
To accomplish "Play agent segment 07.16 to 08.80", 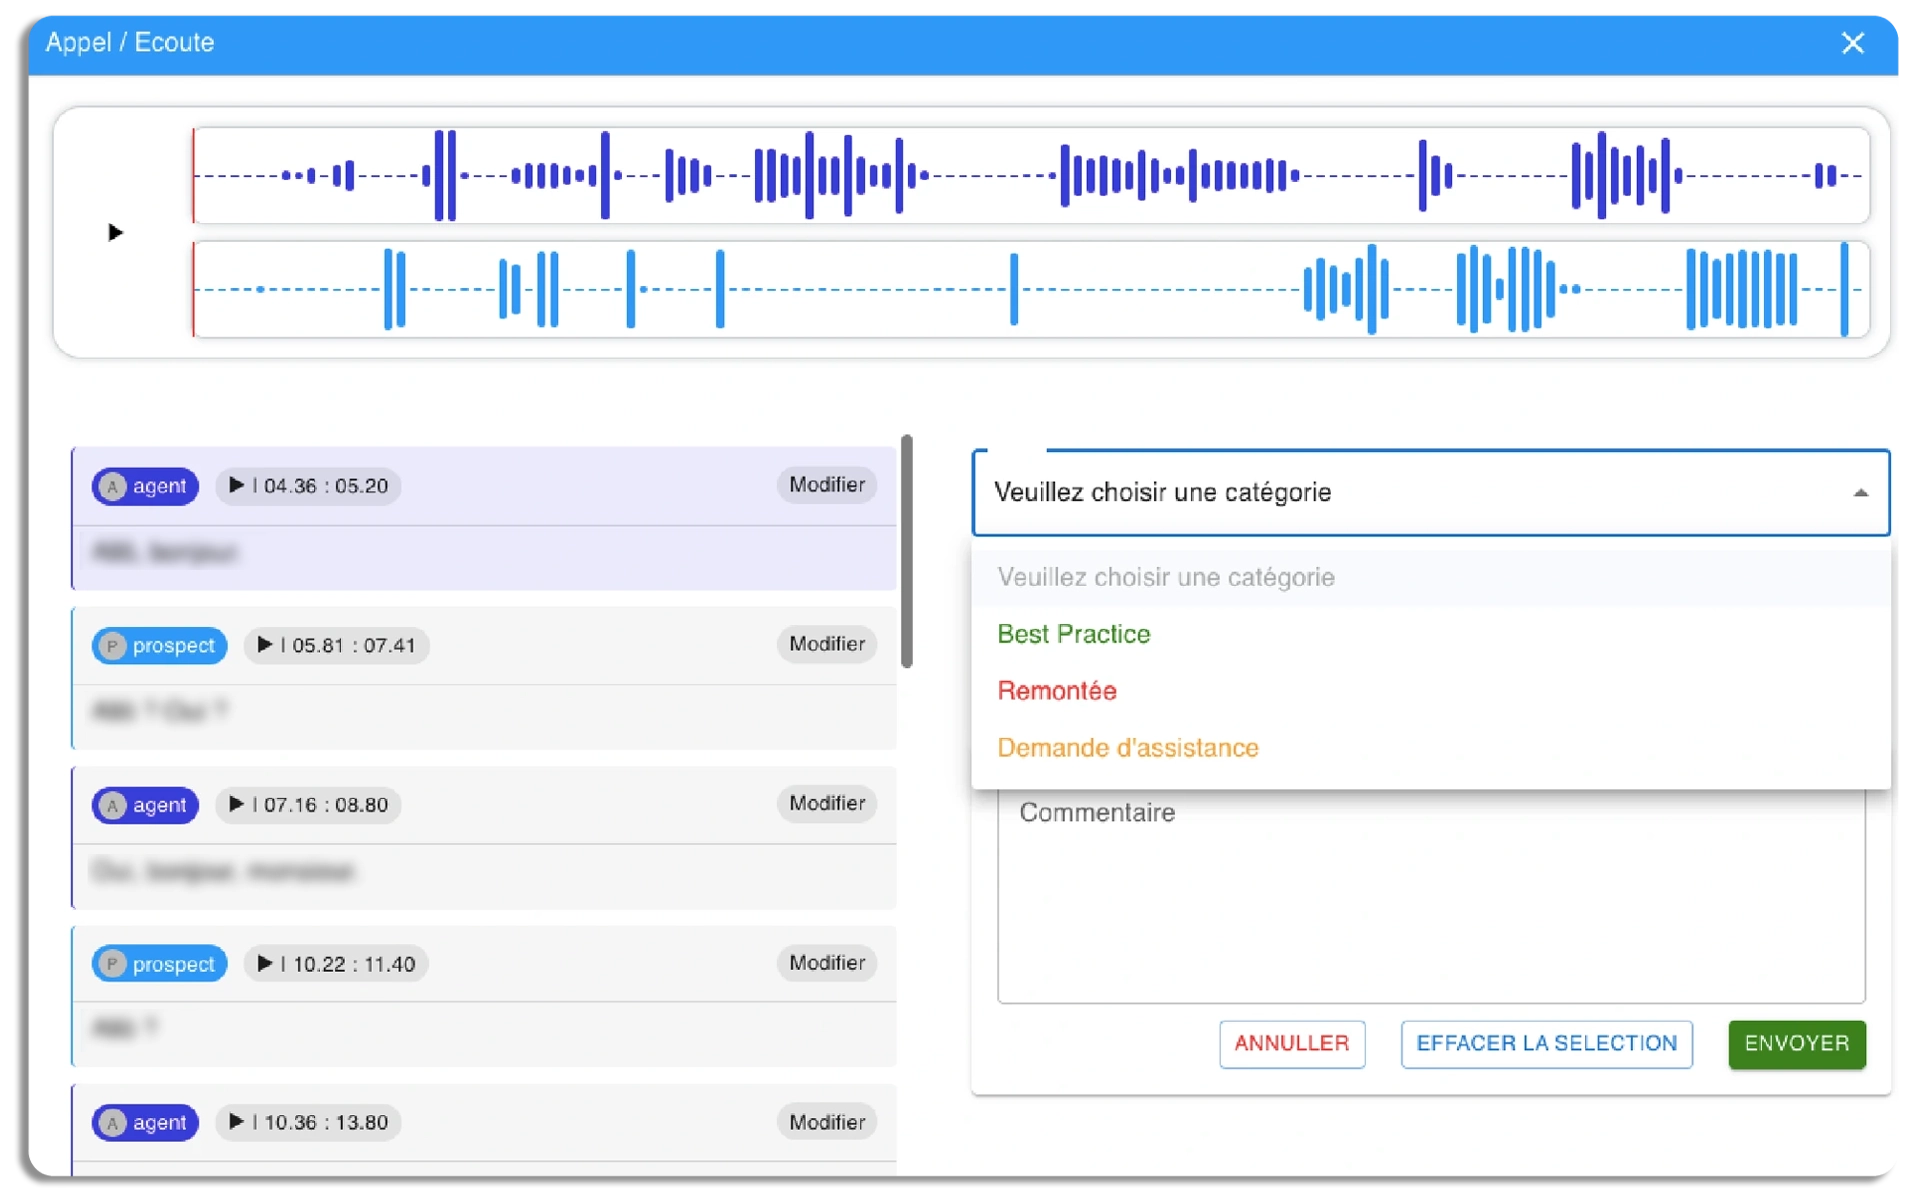I will click(x=237, y=805).
